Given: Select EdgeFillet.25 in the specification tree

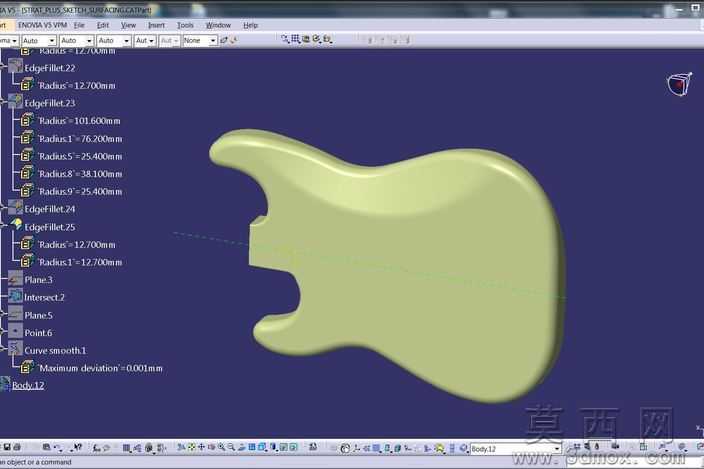Looking at the screenshot, I should pyautogui.click(x=49, y=227).
